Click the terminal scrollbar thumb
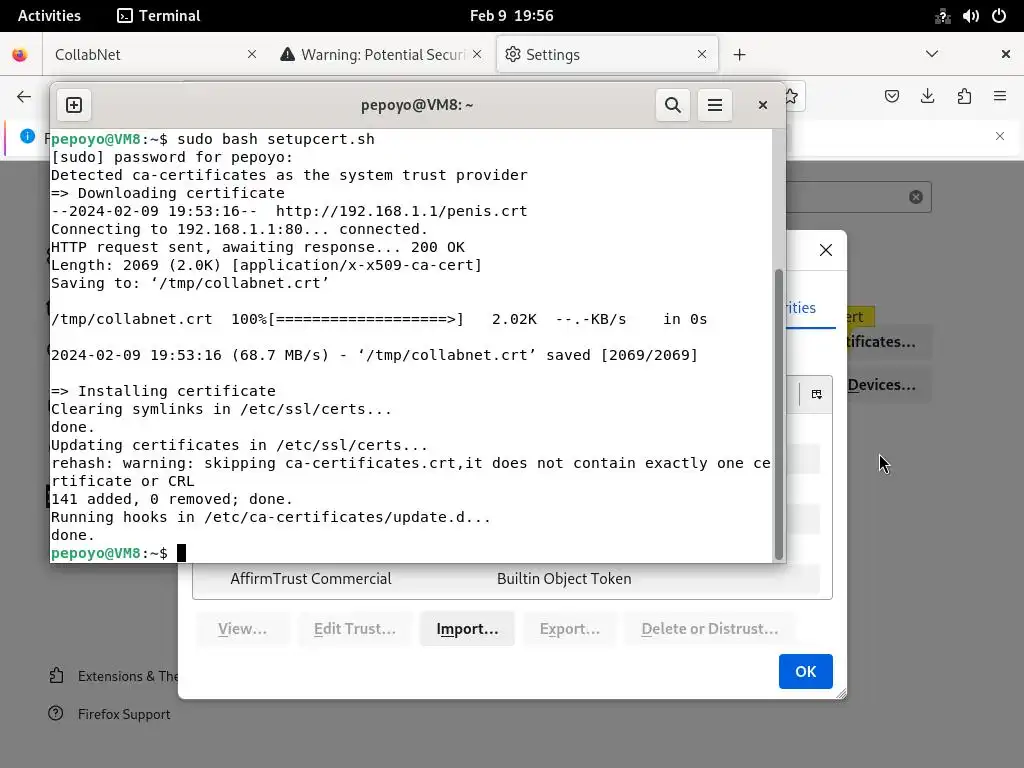 point(778,414)
